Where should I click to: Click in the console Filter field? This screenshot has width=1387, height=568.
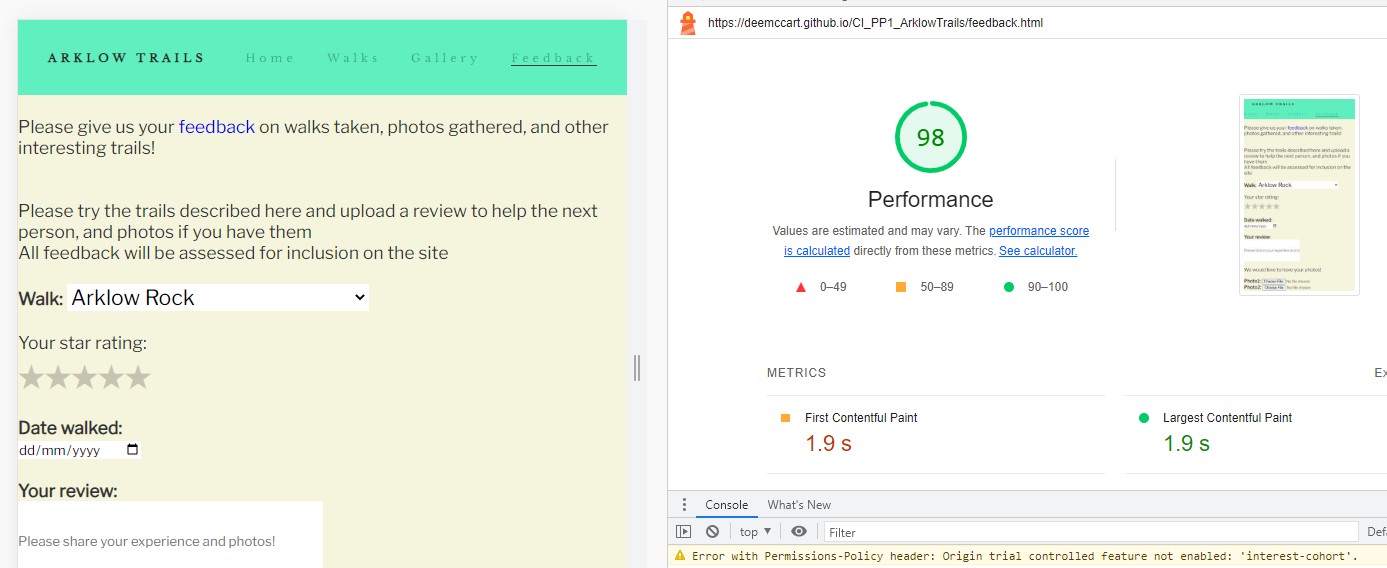1090,532
